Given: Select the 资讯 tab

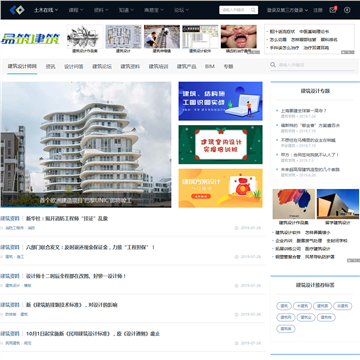Looking at the screenshot, I should point(51,66).
